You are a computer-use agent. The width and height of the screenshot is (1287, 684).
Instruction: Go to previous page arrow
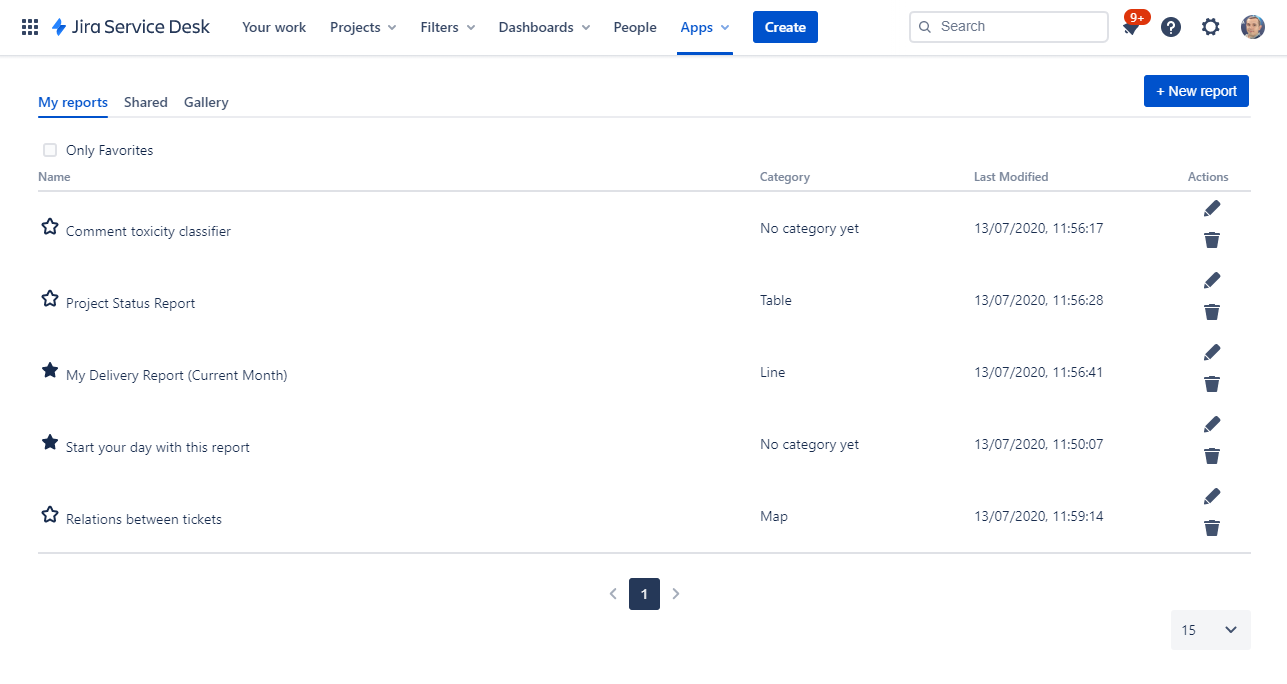[x=613, y=594]
